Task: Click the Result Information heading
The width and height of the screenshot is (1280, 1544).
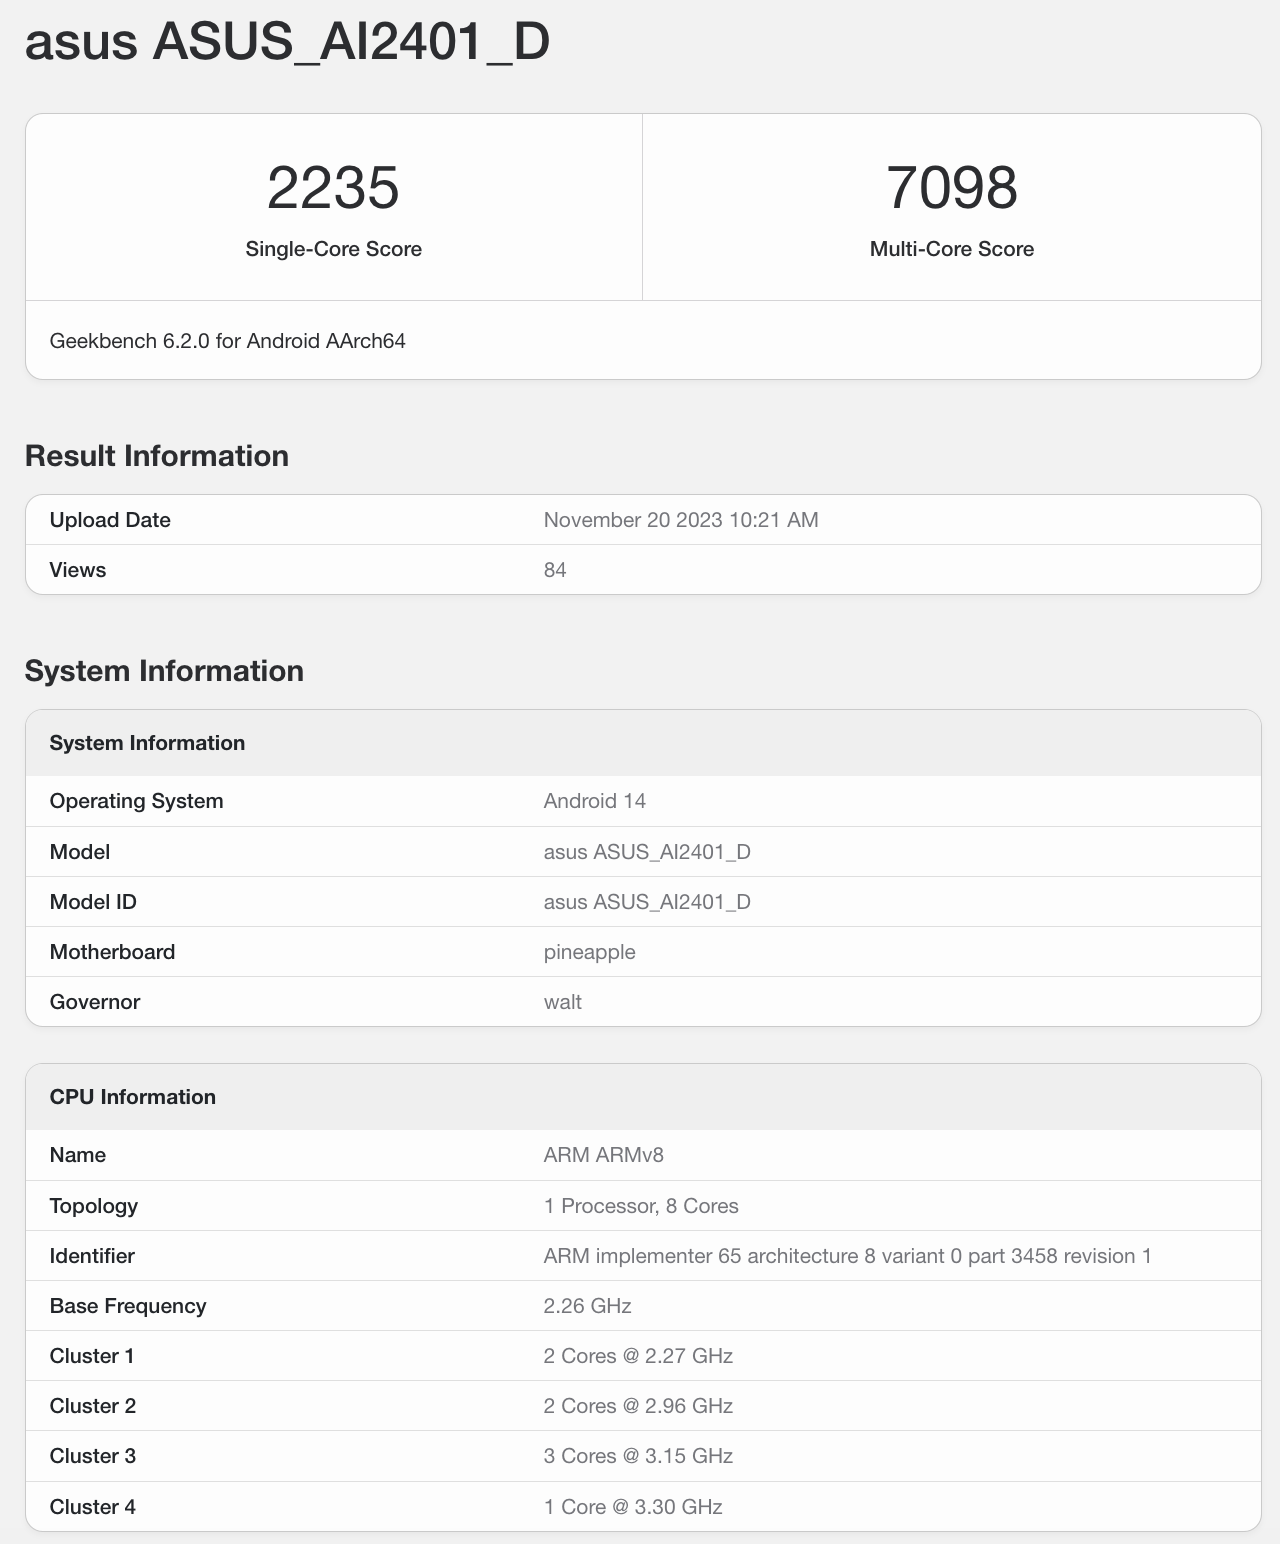Action: click(x=157, y=456)
